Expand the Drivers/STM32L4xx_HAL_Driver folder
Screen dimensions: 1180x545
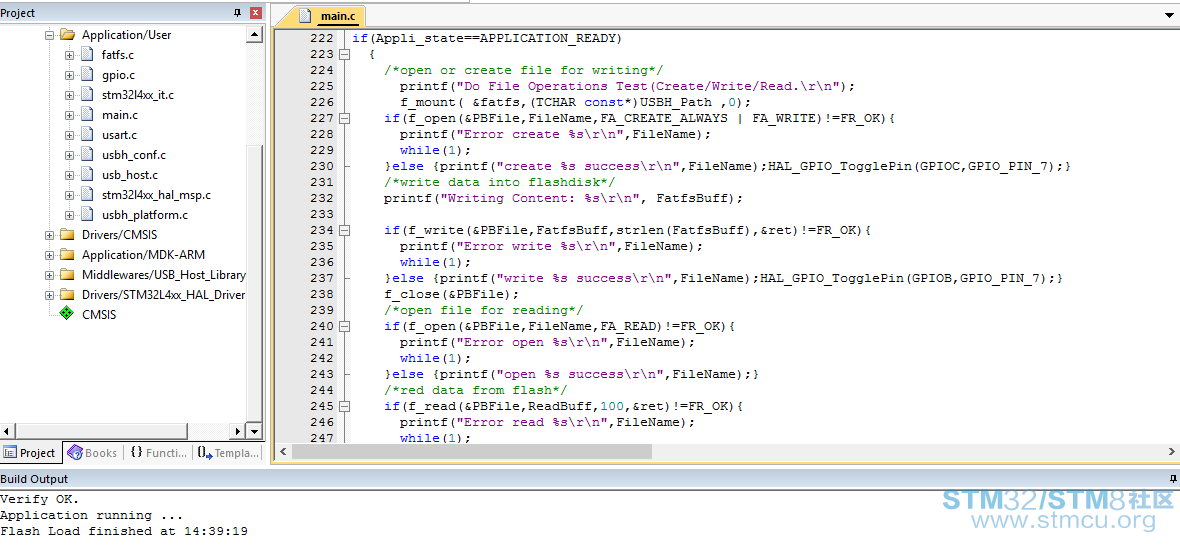click(50, 294)
